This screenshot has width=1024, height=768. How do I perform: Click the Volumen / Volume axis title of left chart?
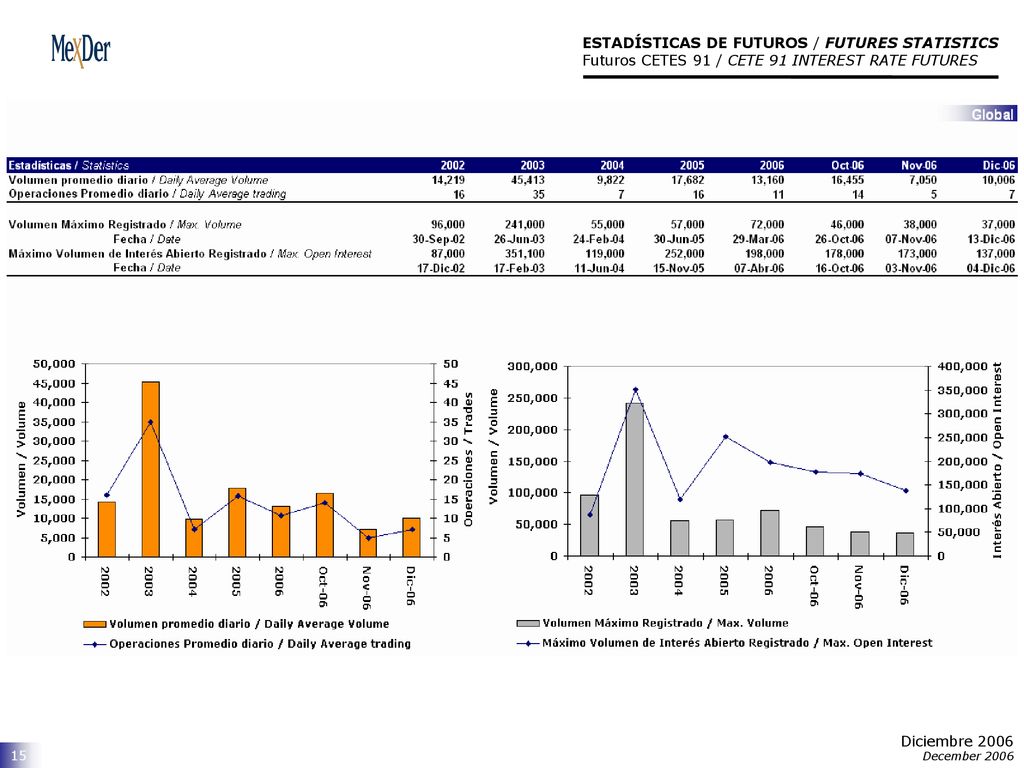click(x=21, y=459)
